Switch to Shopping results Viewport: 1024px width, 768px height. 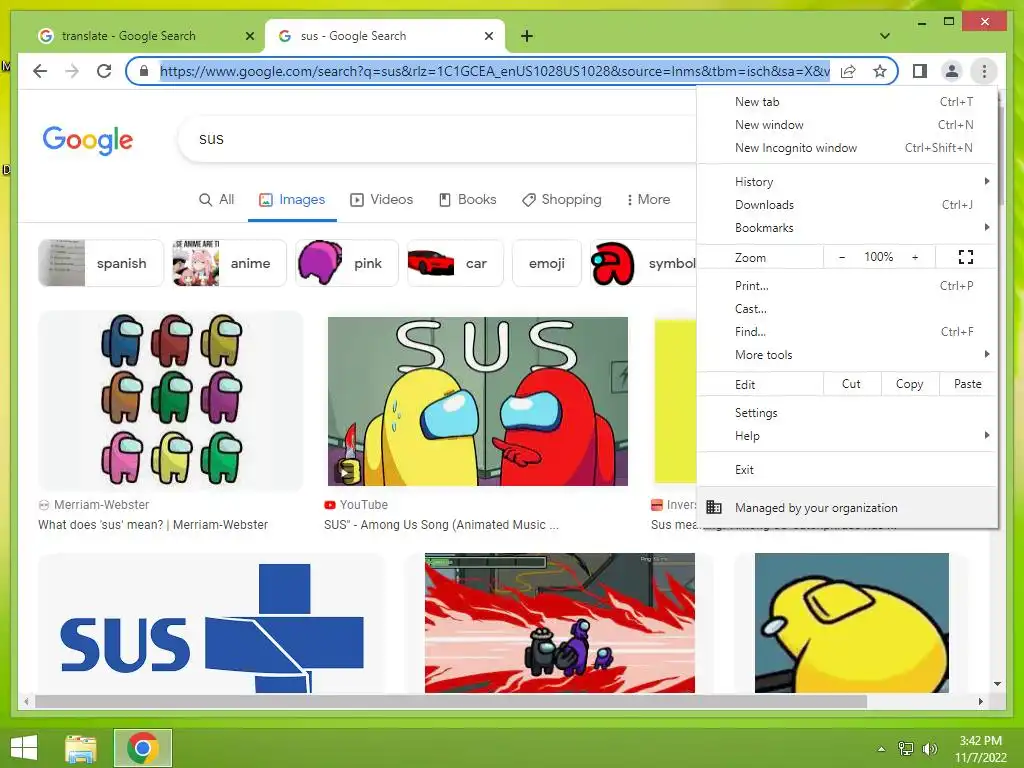[x=562, y=199]
